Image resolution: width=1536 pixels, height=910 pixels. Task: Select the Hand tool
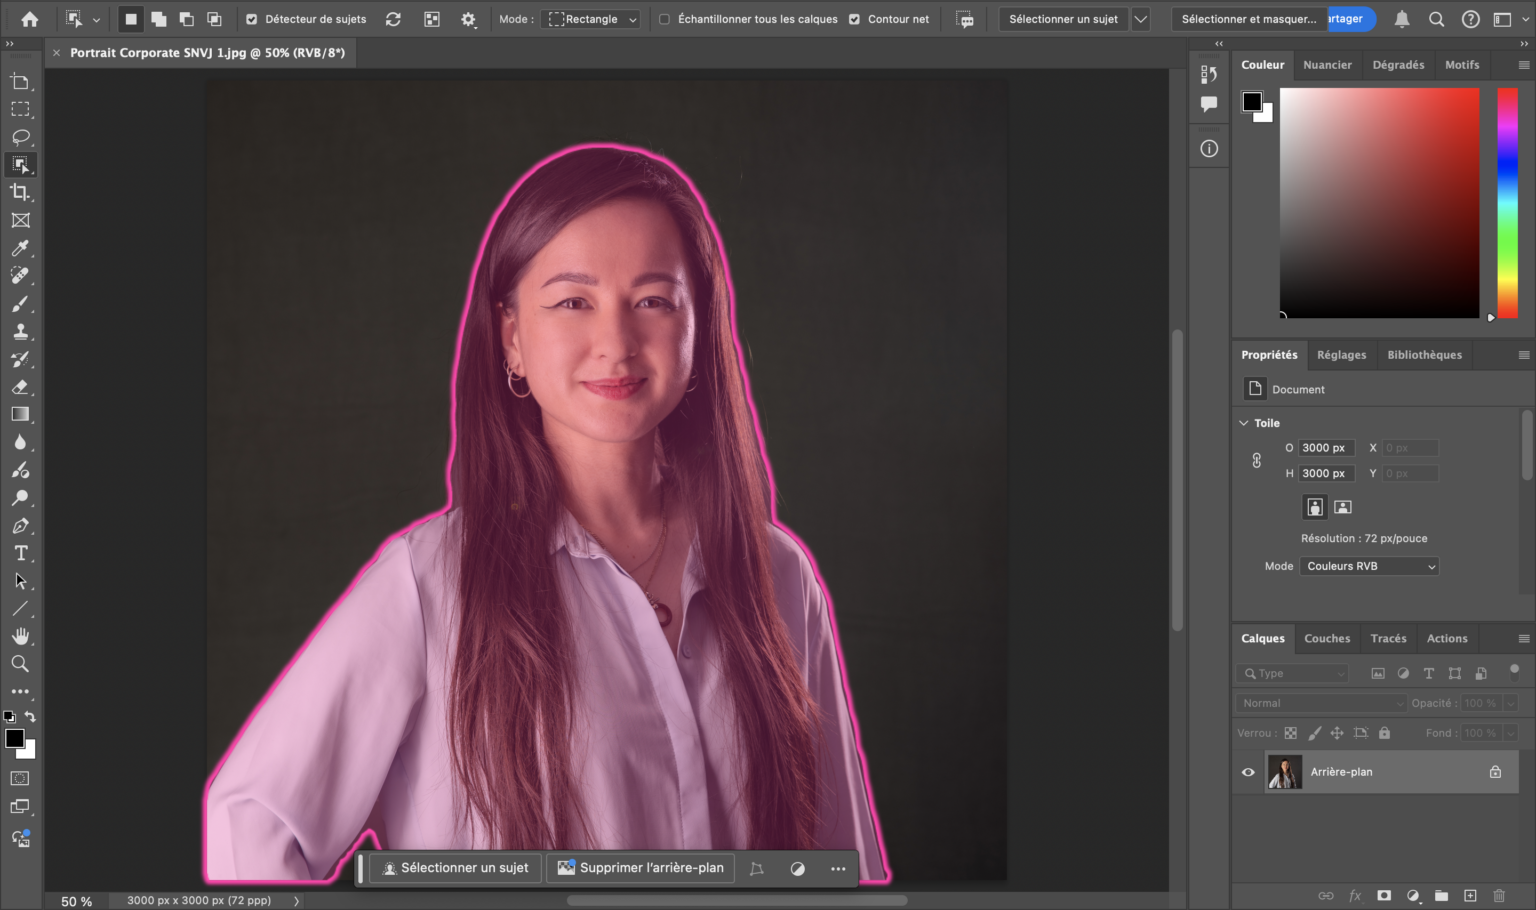pos(20,636)
